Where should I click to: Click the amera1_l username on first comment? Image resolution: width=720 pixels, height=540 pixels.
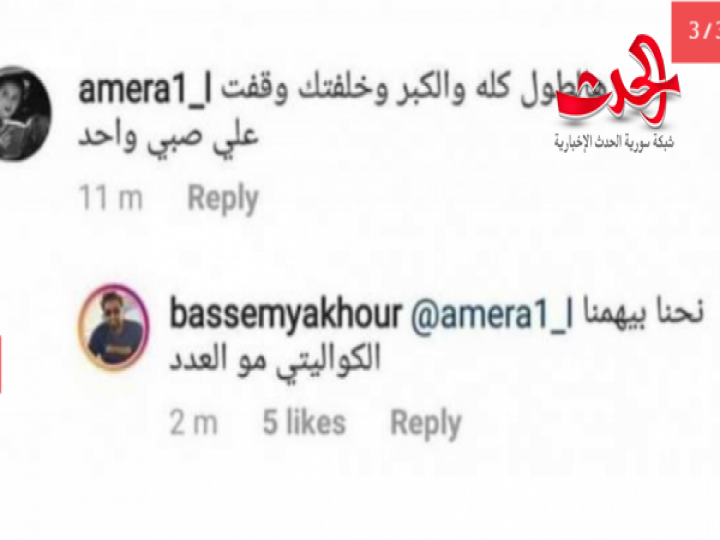[145, 90]
